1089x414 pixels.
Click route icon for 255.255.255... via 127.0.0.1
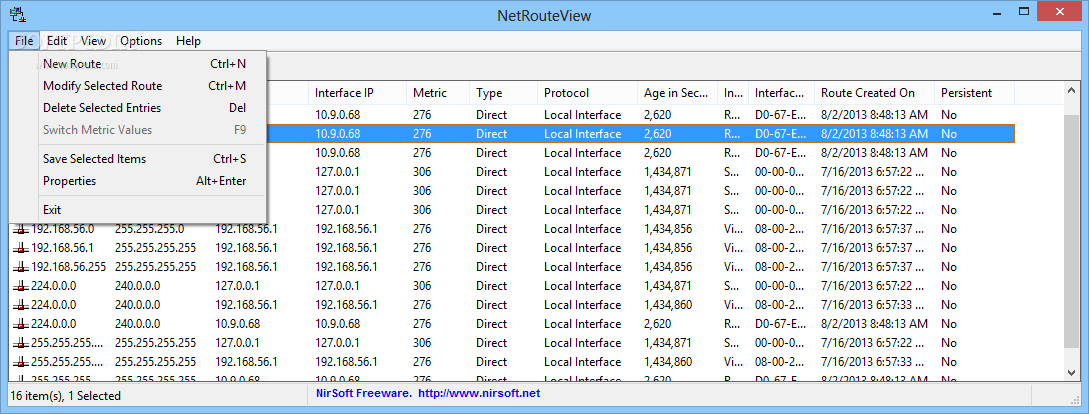click(x=21, y=343)
